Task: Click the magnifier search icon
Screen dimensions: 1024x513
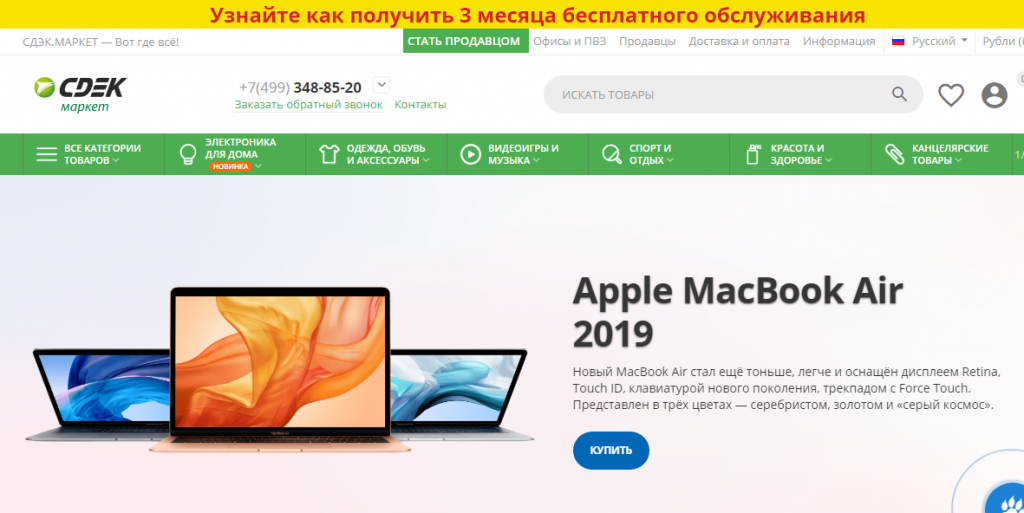Action: pyautogui.click(x=899, y=95)
